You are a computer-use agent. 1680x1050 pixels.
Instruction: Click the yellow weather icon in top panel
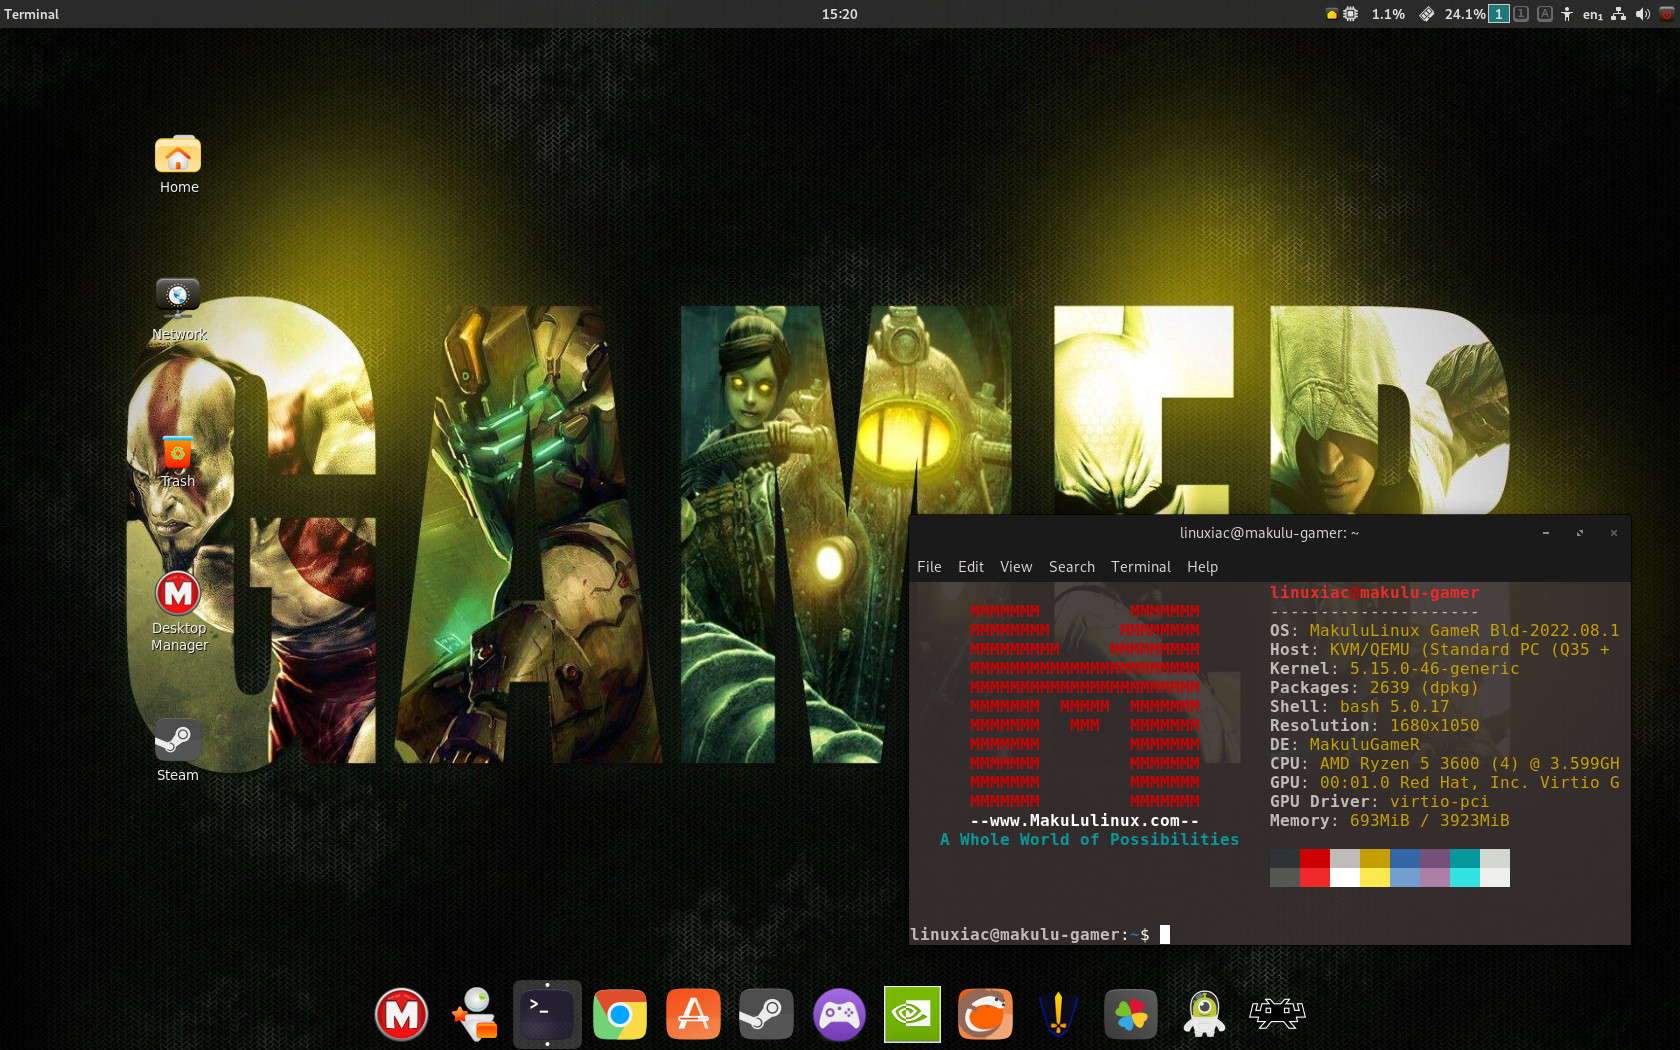click(1331, 14)
